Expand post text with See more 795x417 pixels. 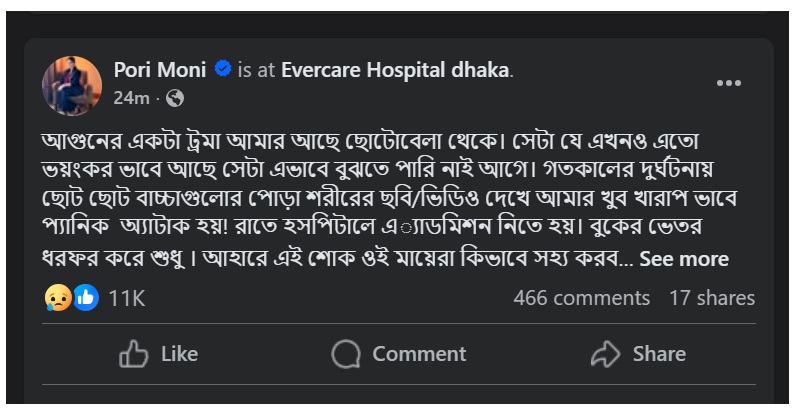coord(684,259)
